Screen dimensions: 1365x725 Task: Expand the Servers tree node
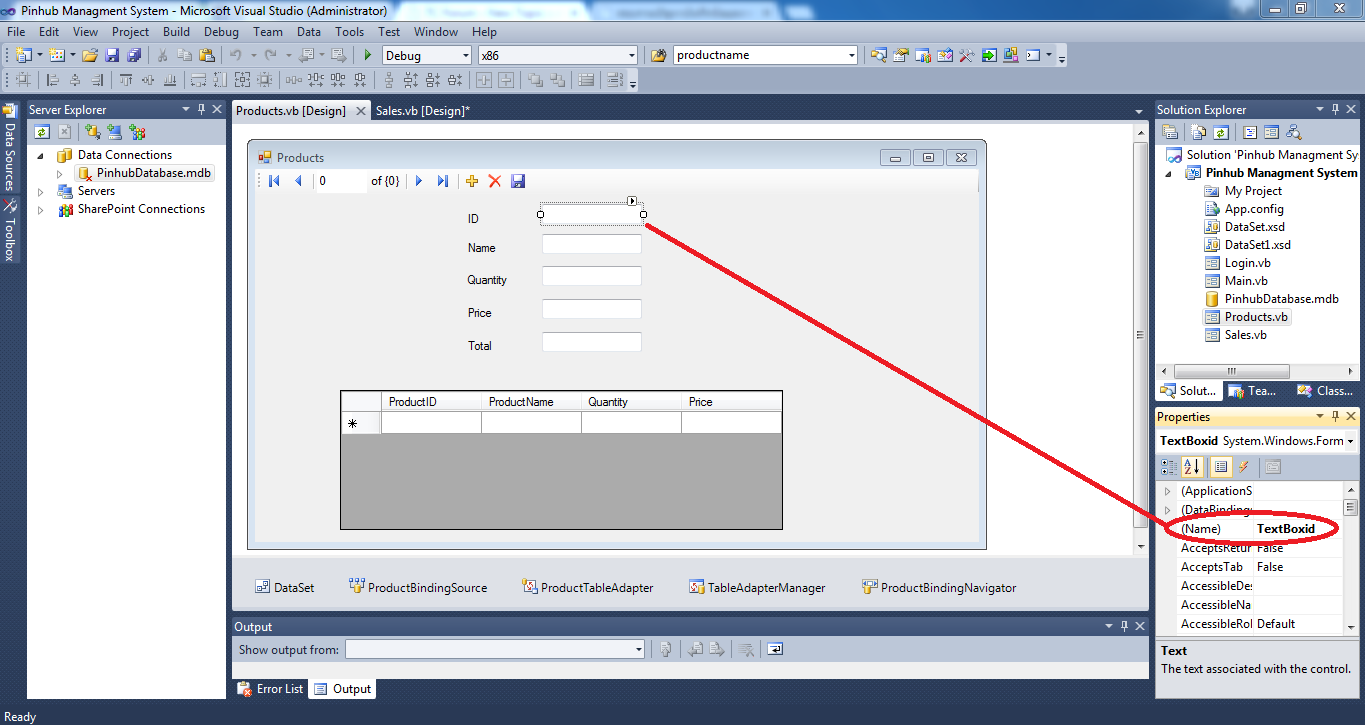(41, 191)
